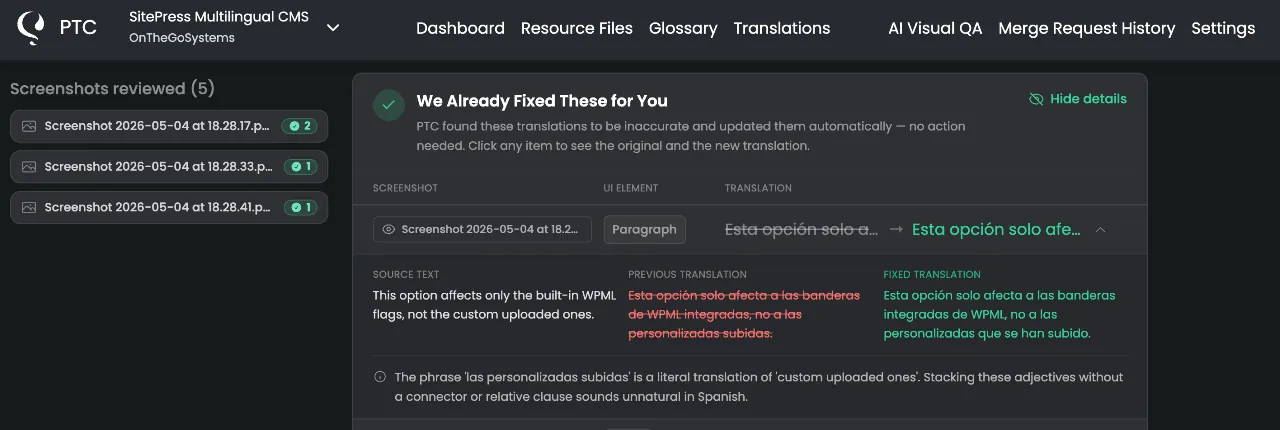
Task: Open the SitePress Multilingual CMS project dropdown
Action: click(333, 28)
